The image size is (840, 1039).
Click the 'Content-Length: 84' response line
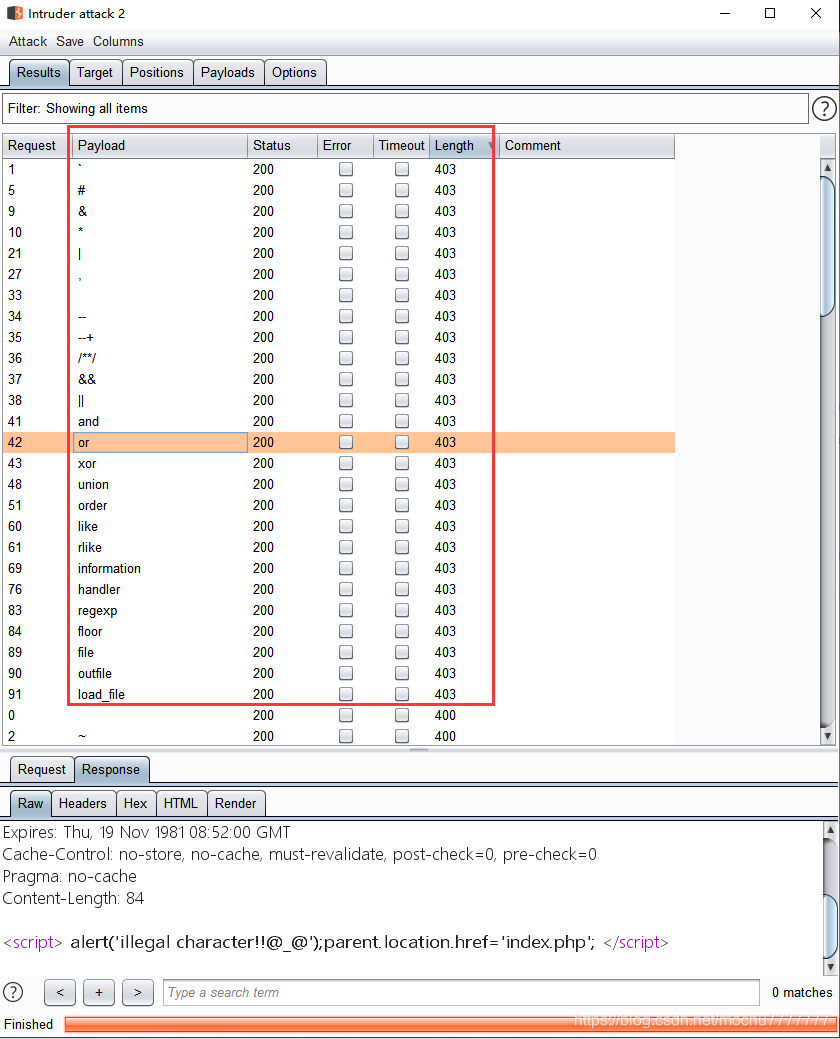(74, 899)
